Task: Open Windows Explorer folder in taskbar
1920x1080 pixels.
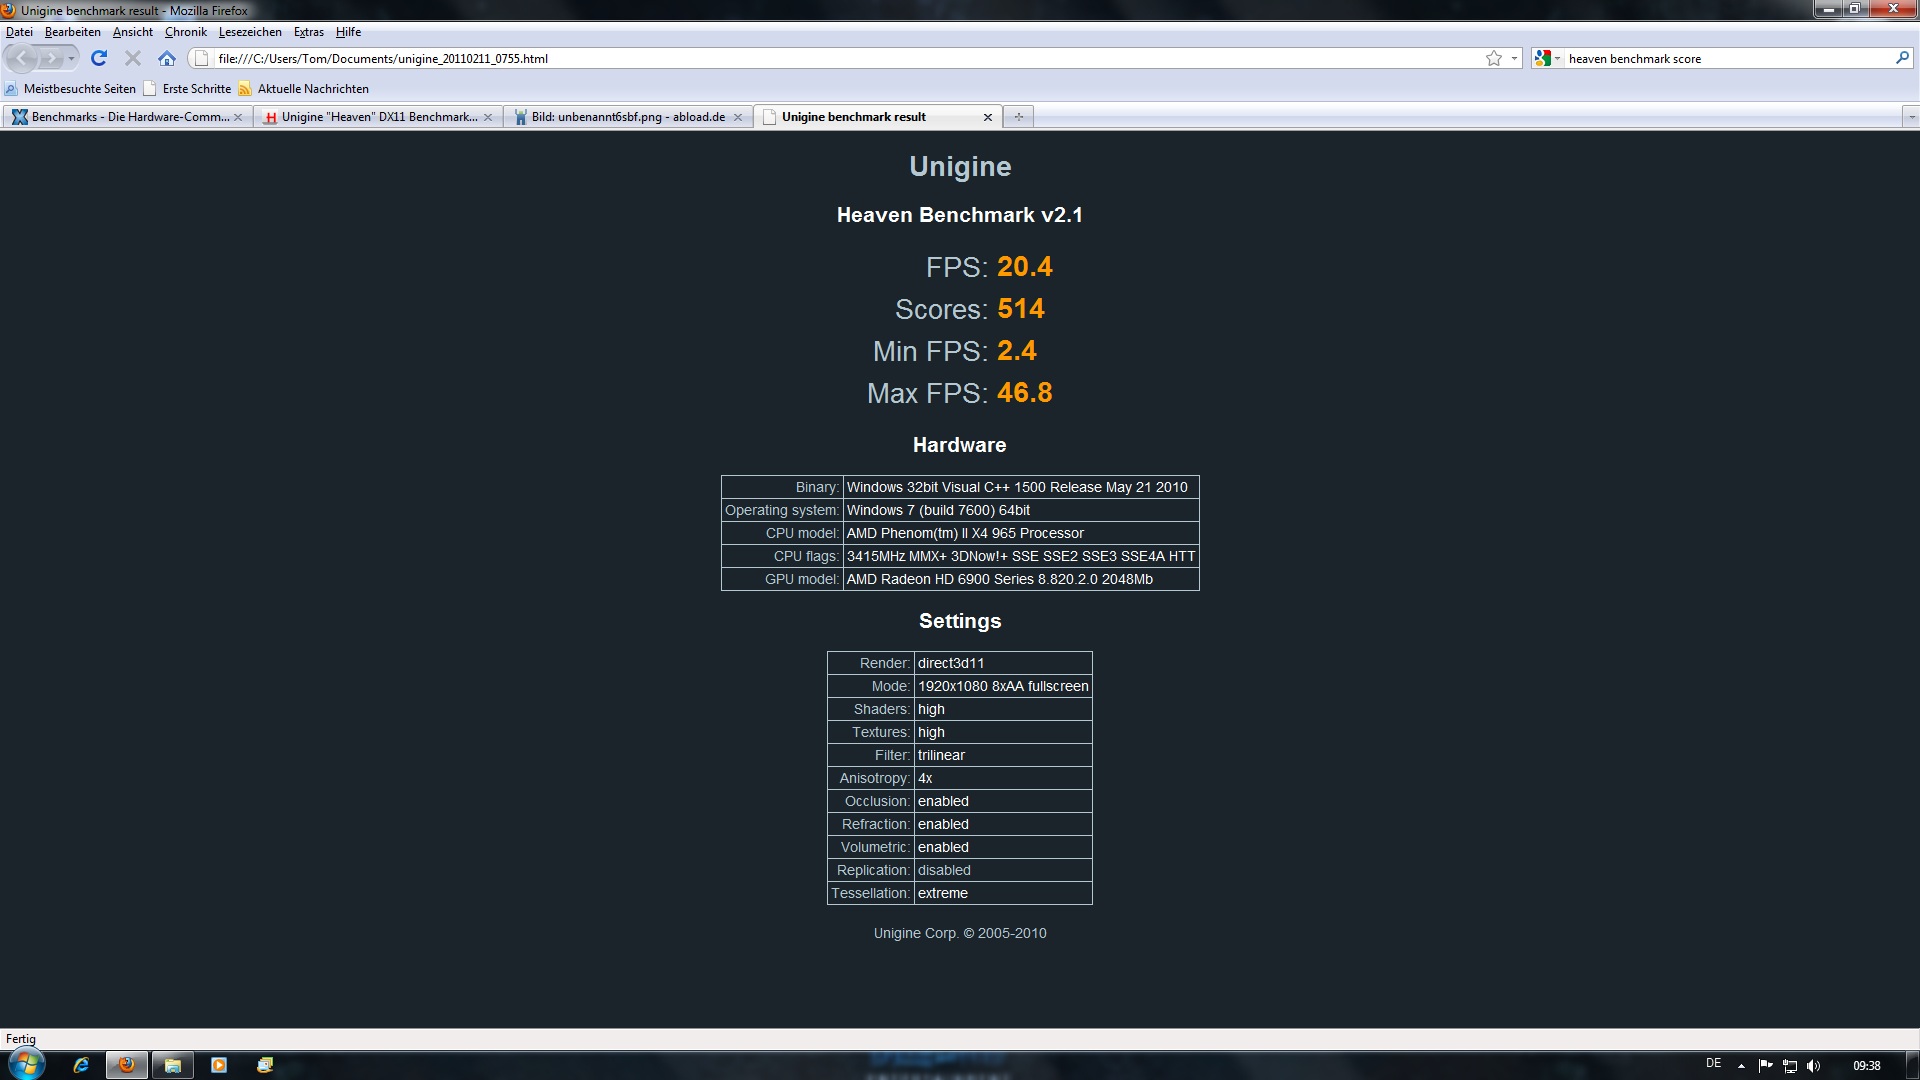Action: (x=172, y=1065)
